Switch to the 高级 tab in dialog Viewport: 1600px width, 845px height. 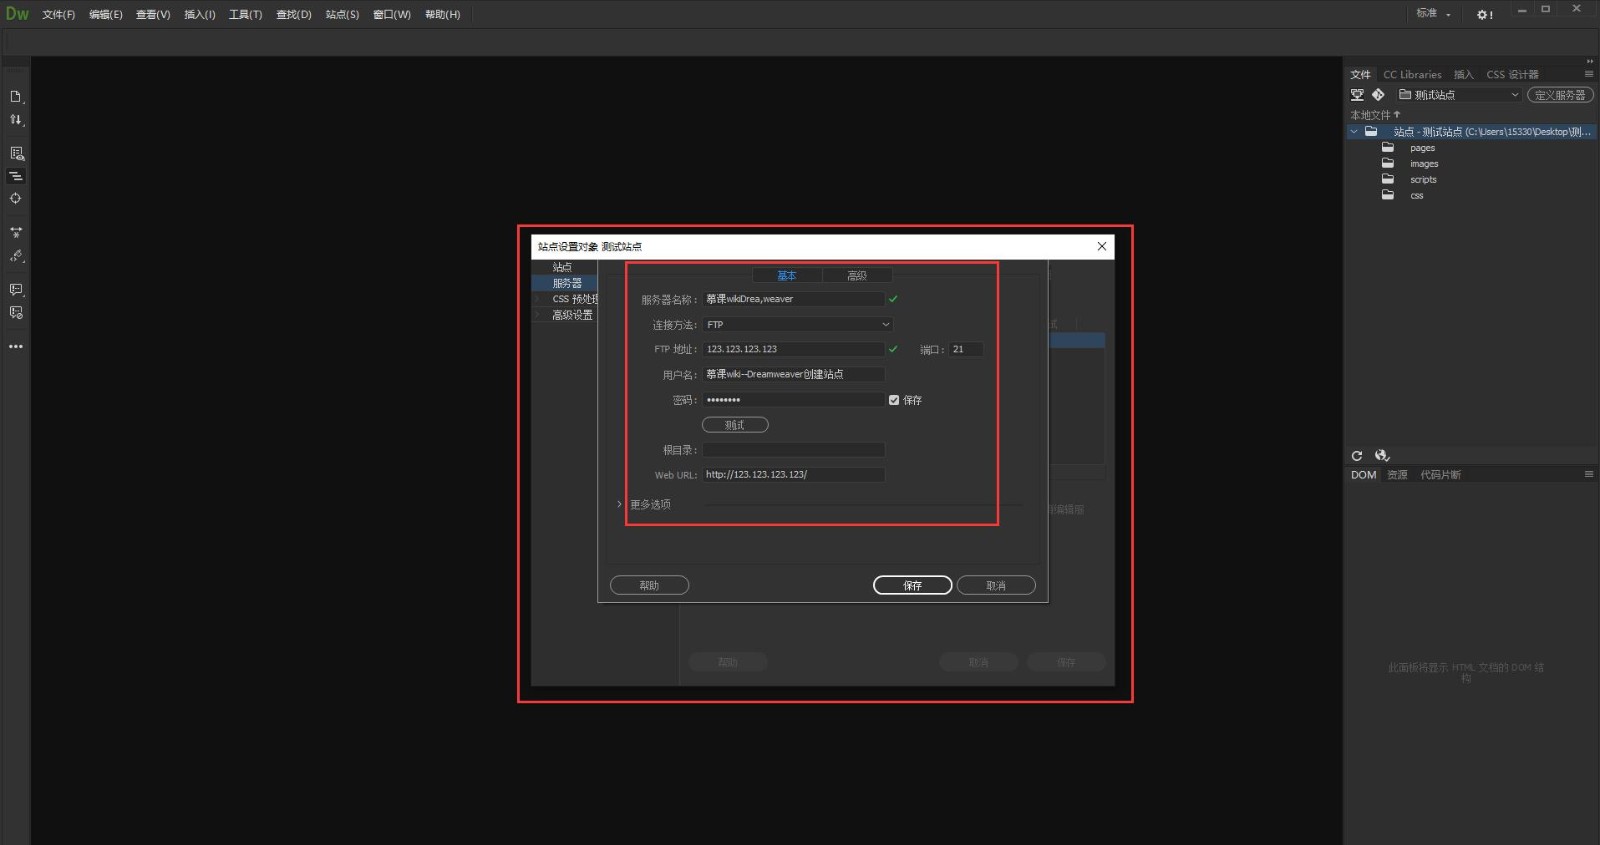[x=857, y=275]
